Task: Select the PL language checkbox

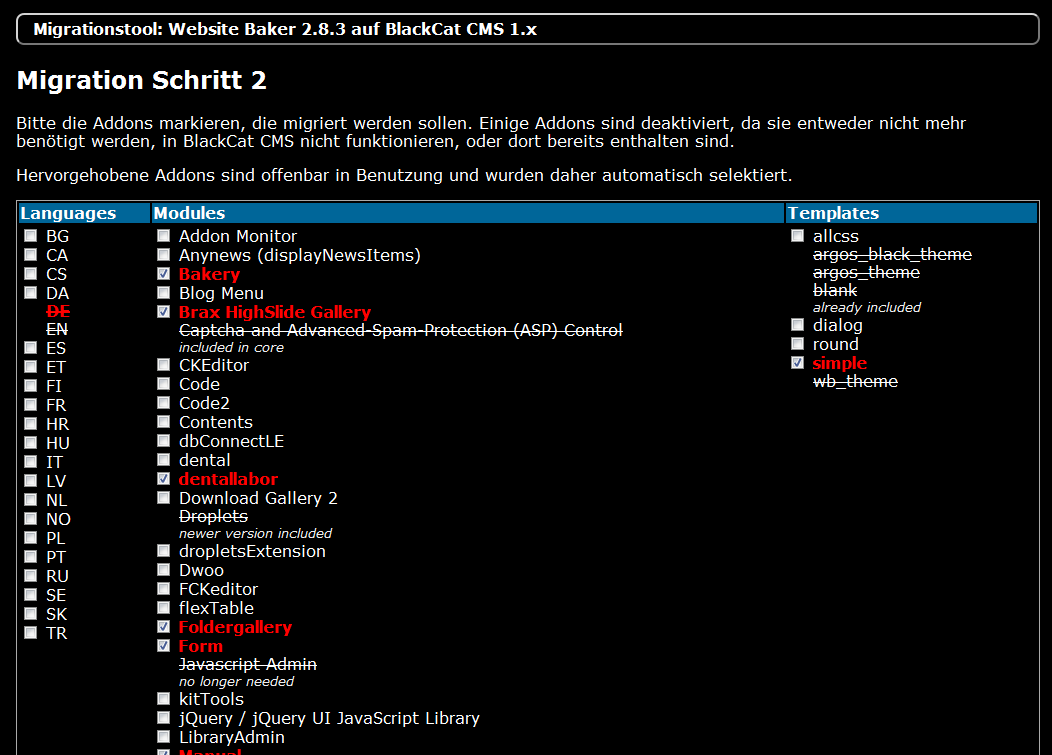Action: (31, 538)
